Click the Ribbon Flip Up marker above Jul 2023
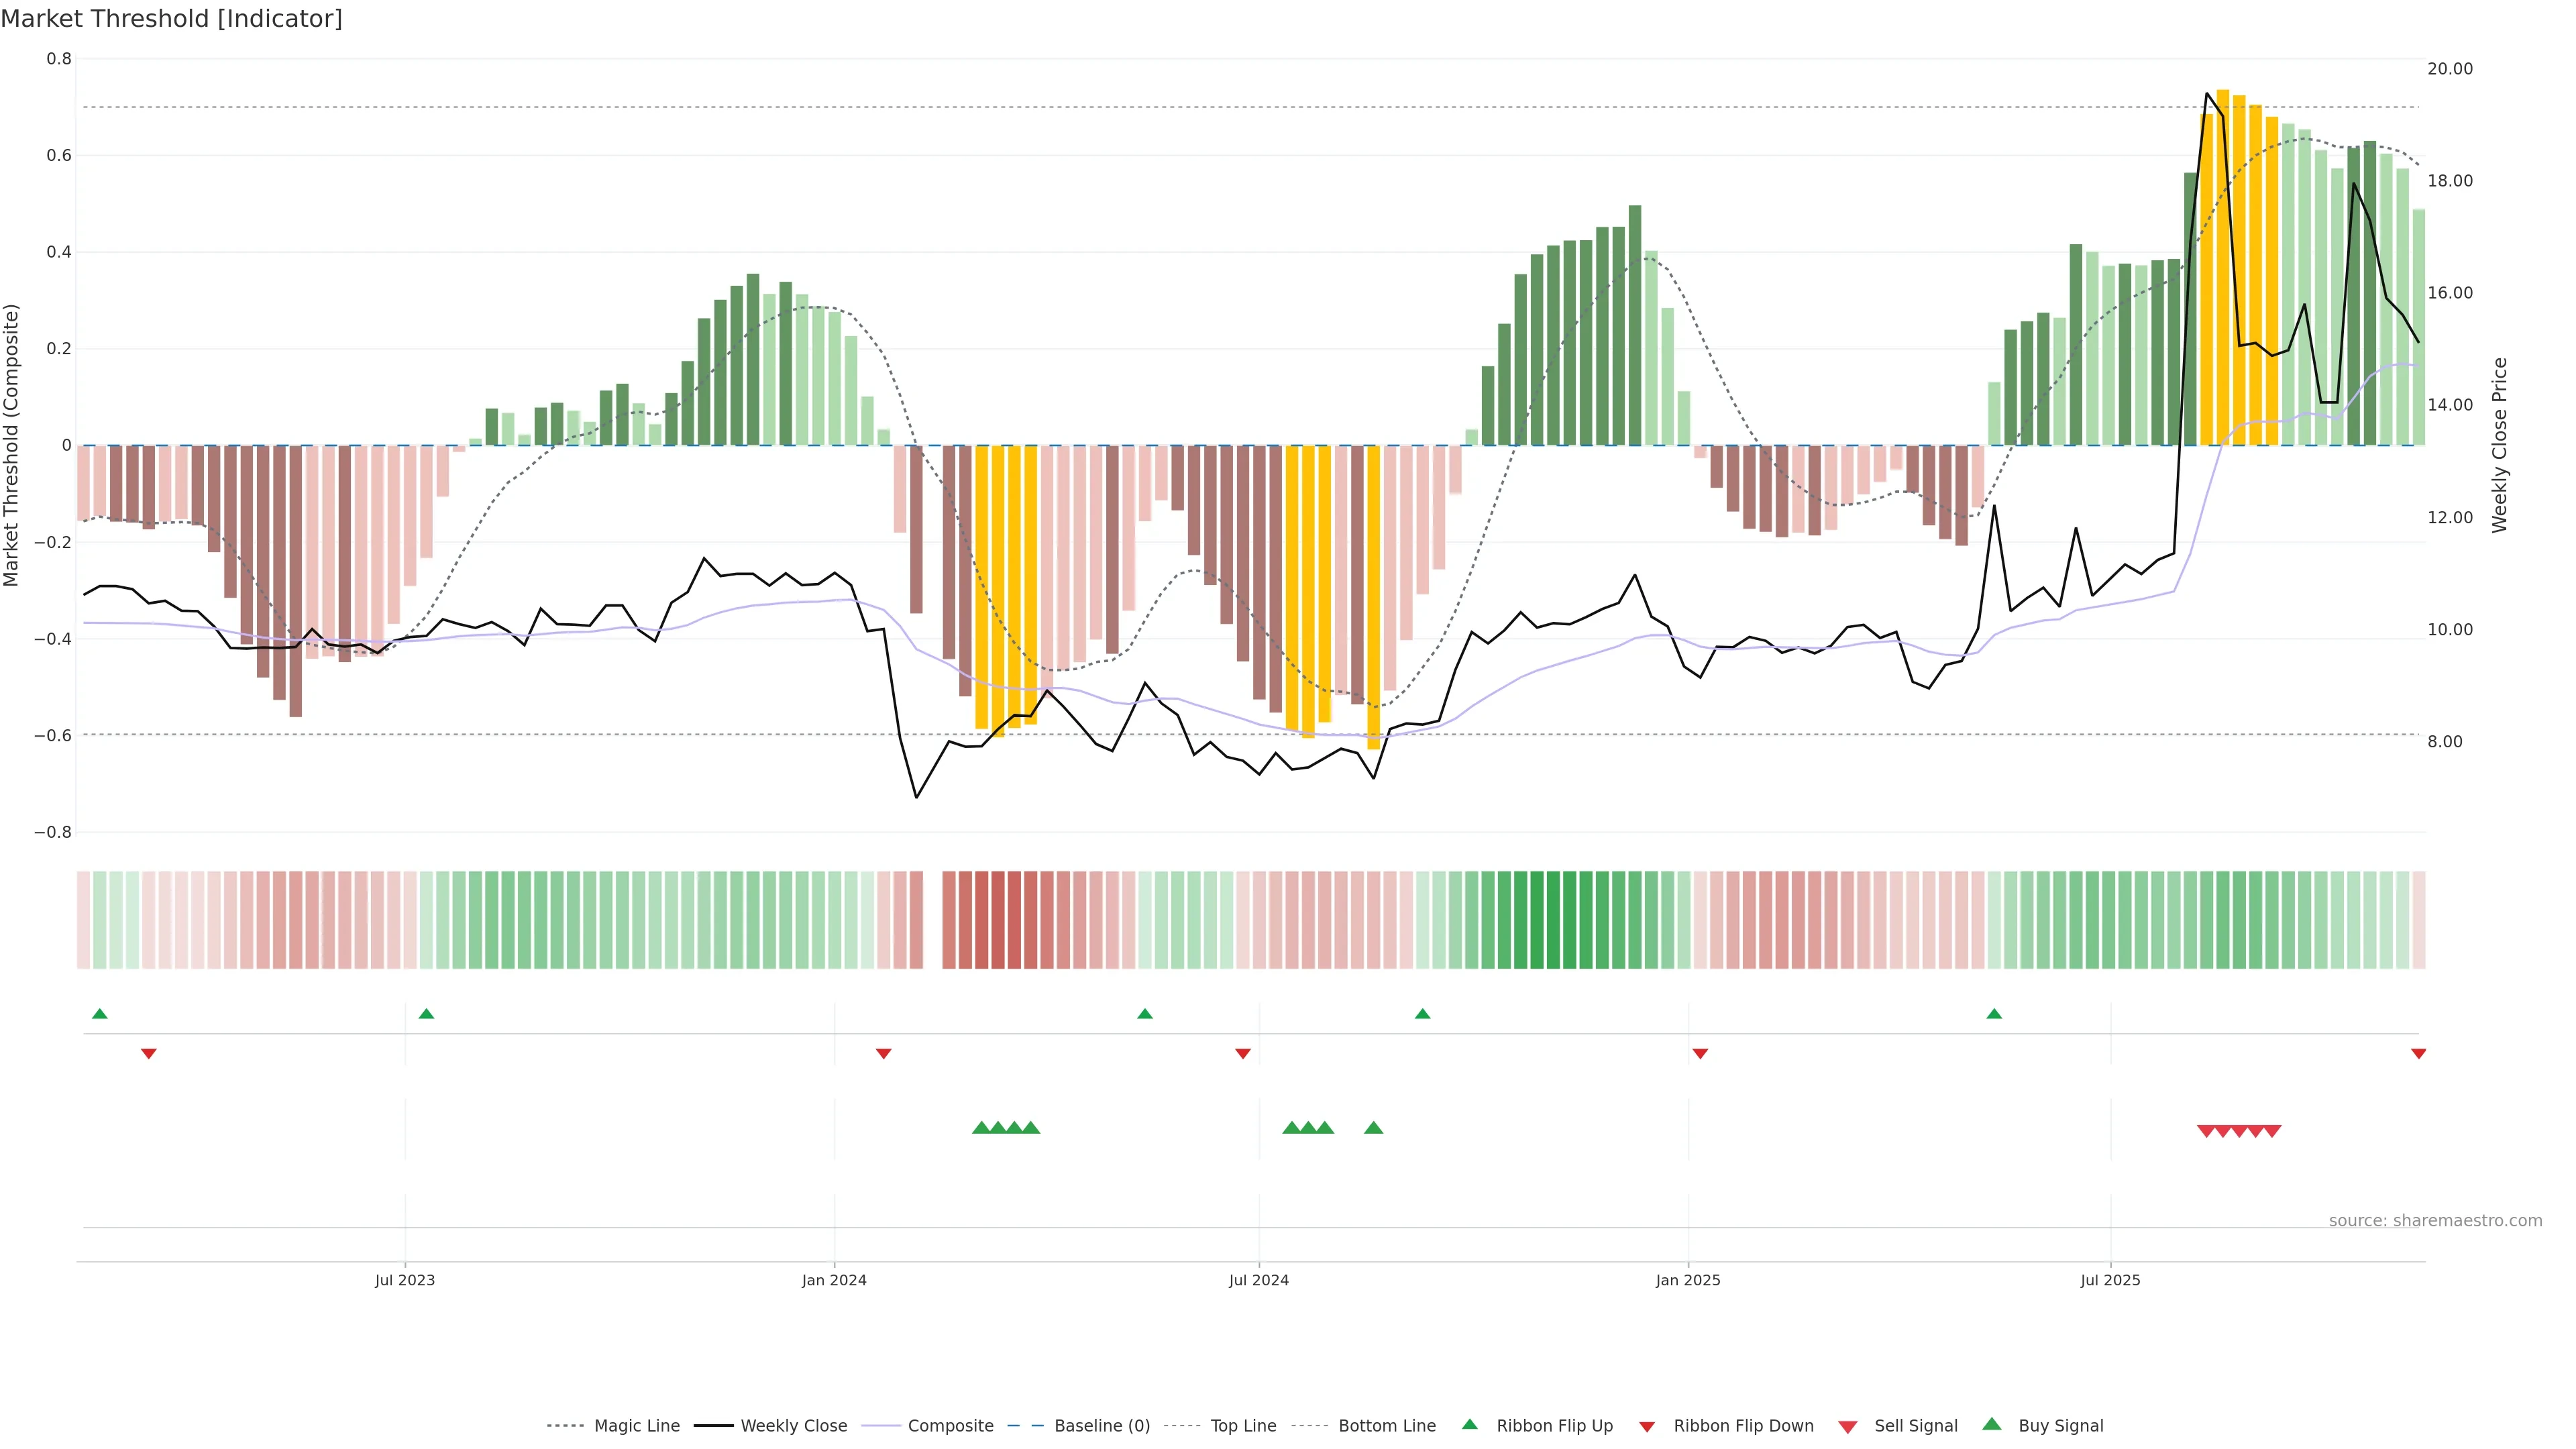 (x=426, y=1014)
